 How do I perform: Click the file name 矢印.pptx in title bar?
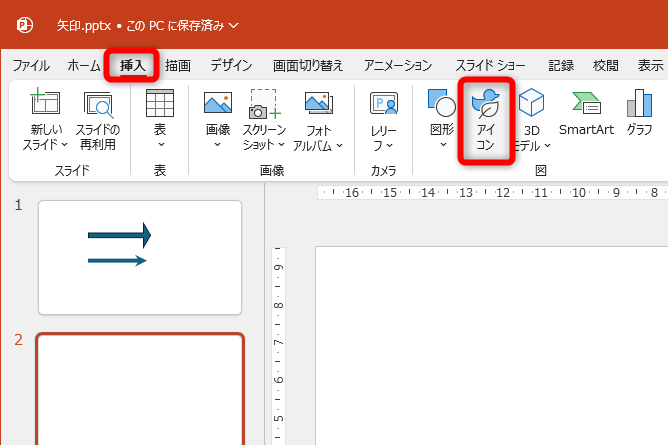tap(84, 26)
